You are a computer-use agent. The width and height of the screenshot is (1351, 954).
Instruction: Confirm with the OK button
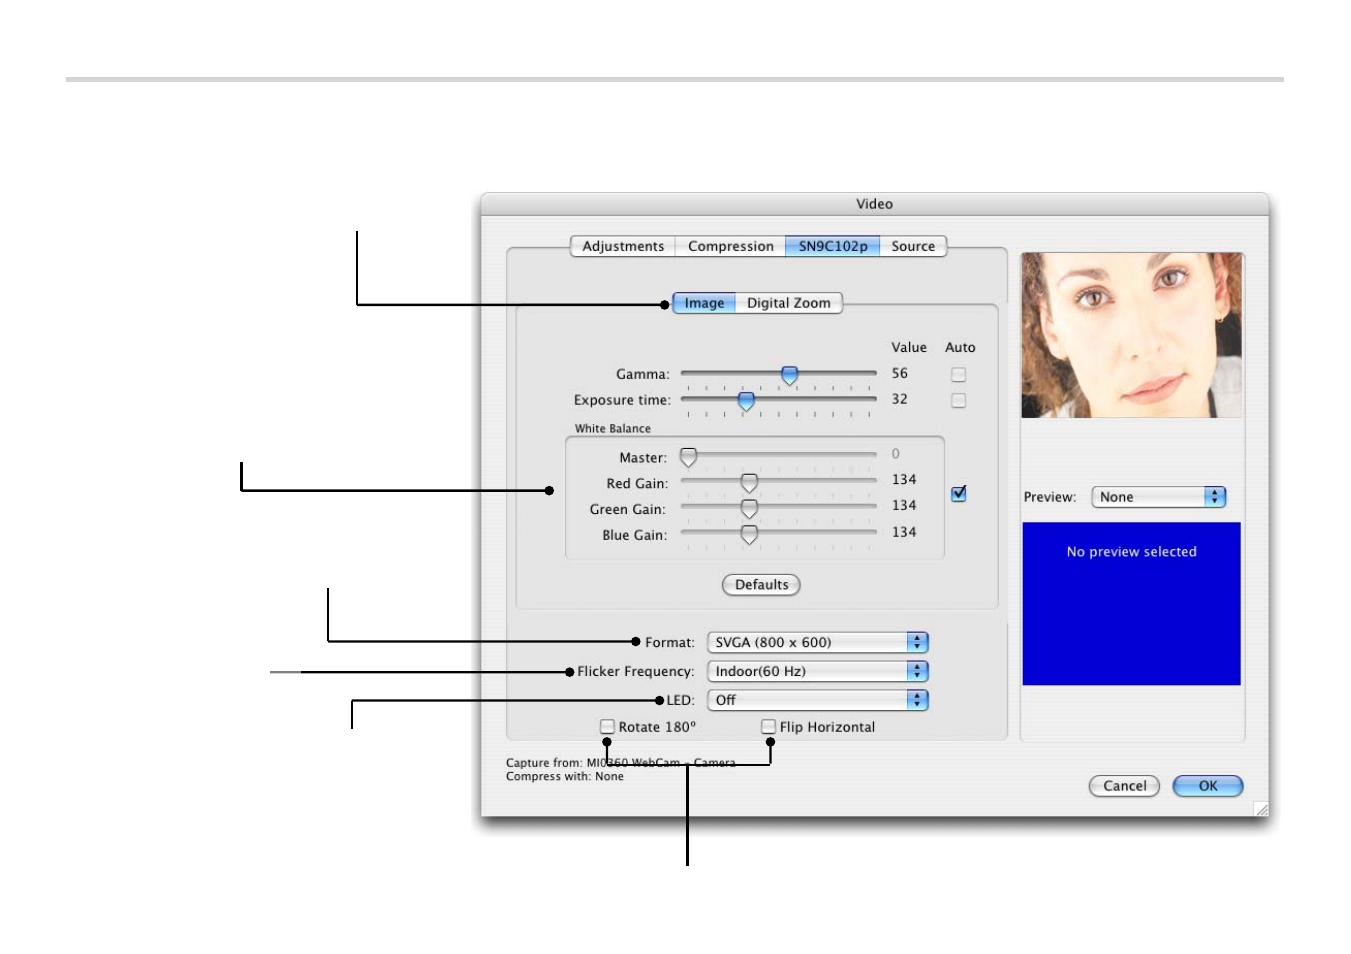pyautogui.click(x=1207, y=786)
